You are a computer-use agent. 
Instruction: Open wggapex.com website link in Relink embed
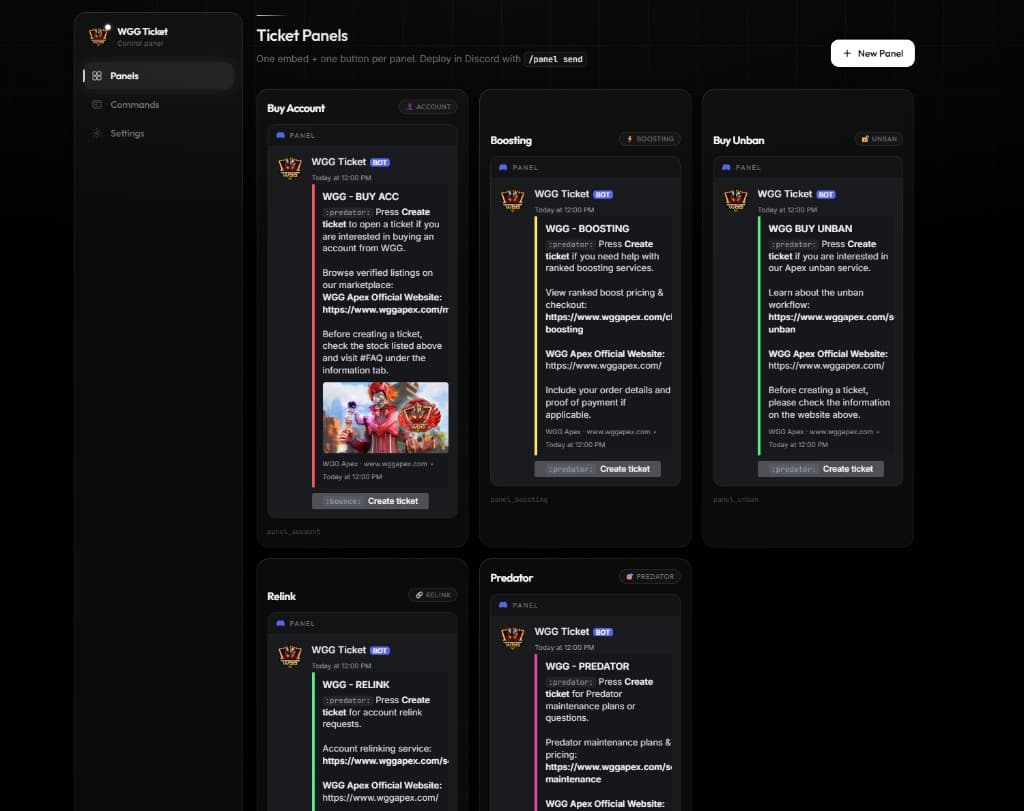click(380, 797)
